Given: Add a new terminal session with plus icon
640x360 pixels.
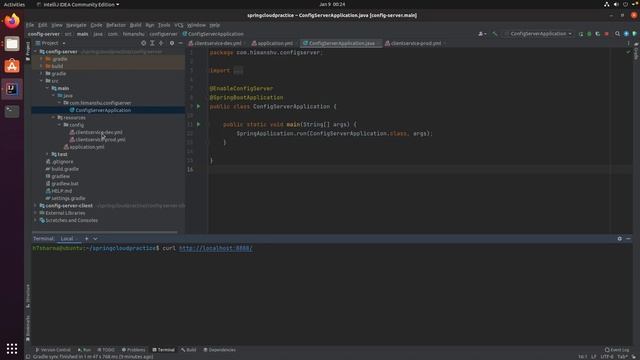Looking at the screenshot, I should (x=87, y=239).
